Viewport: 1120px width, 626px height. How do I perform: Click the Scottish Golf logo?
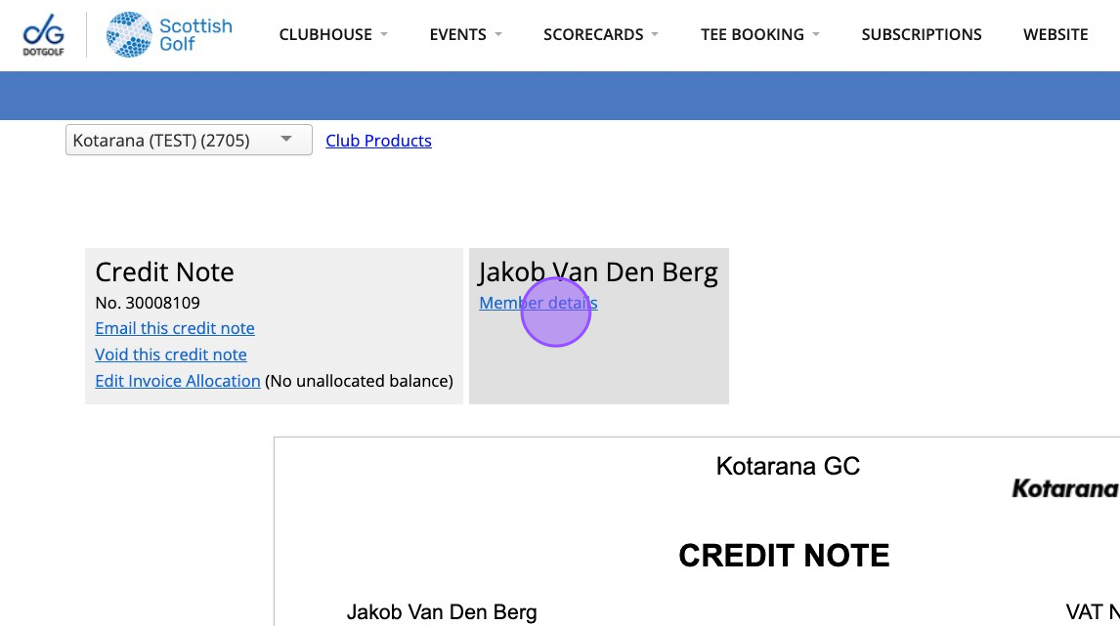(x=169, y=35)
